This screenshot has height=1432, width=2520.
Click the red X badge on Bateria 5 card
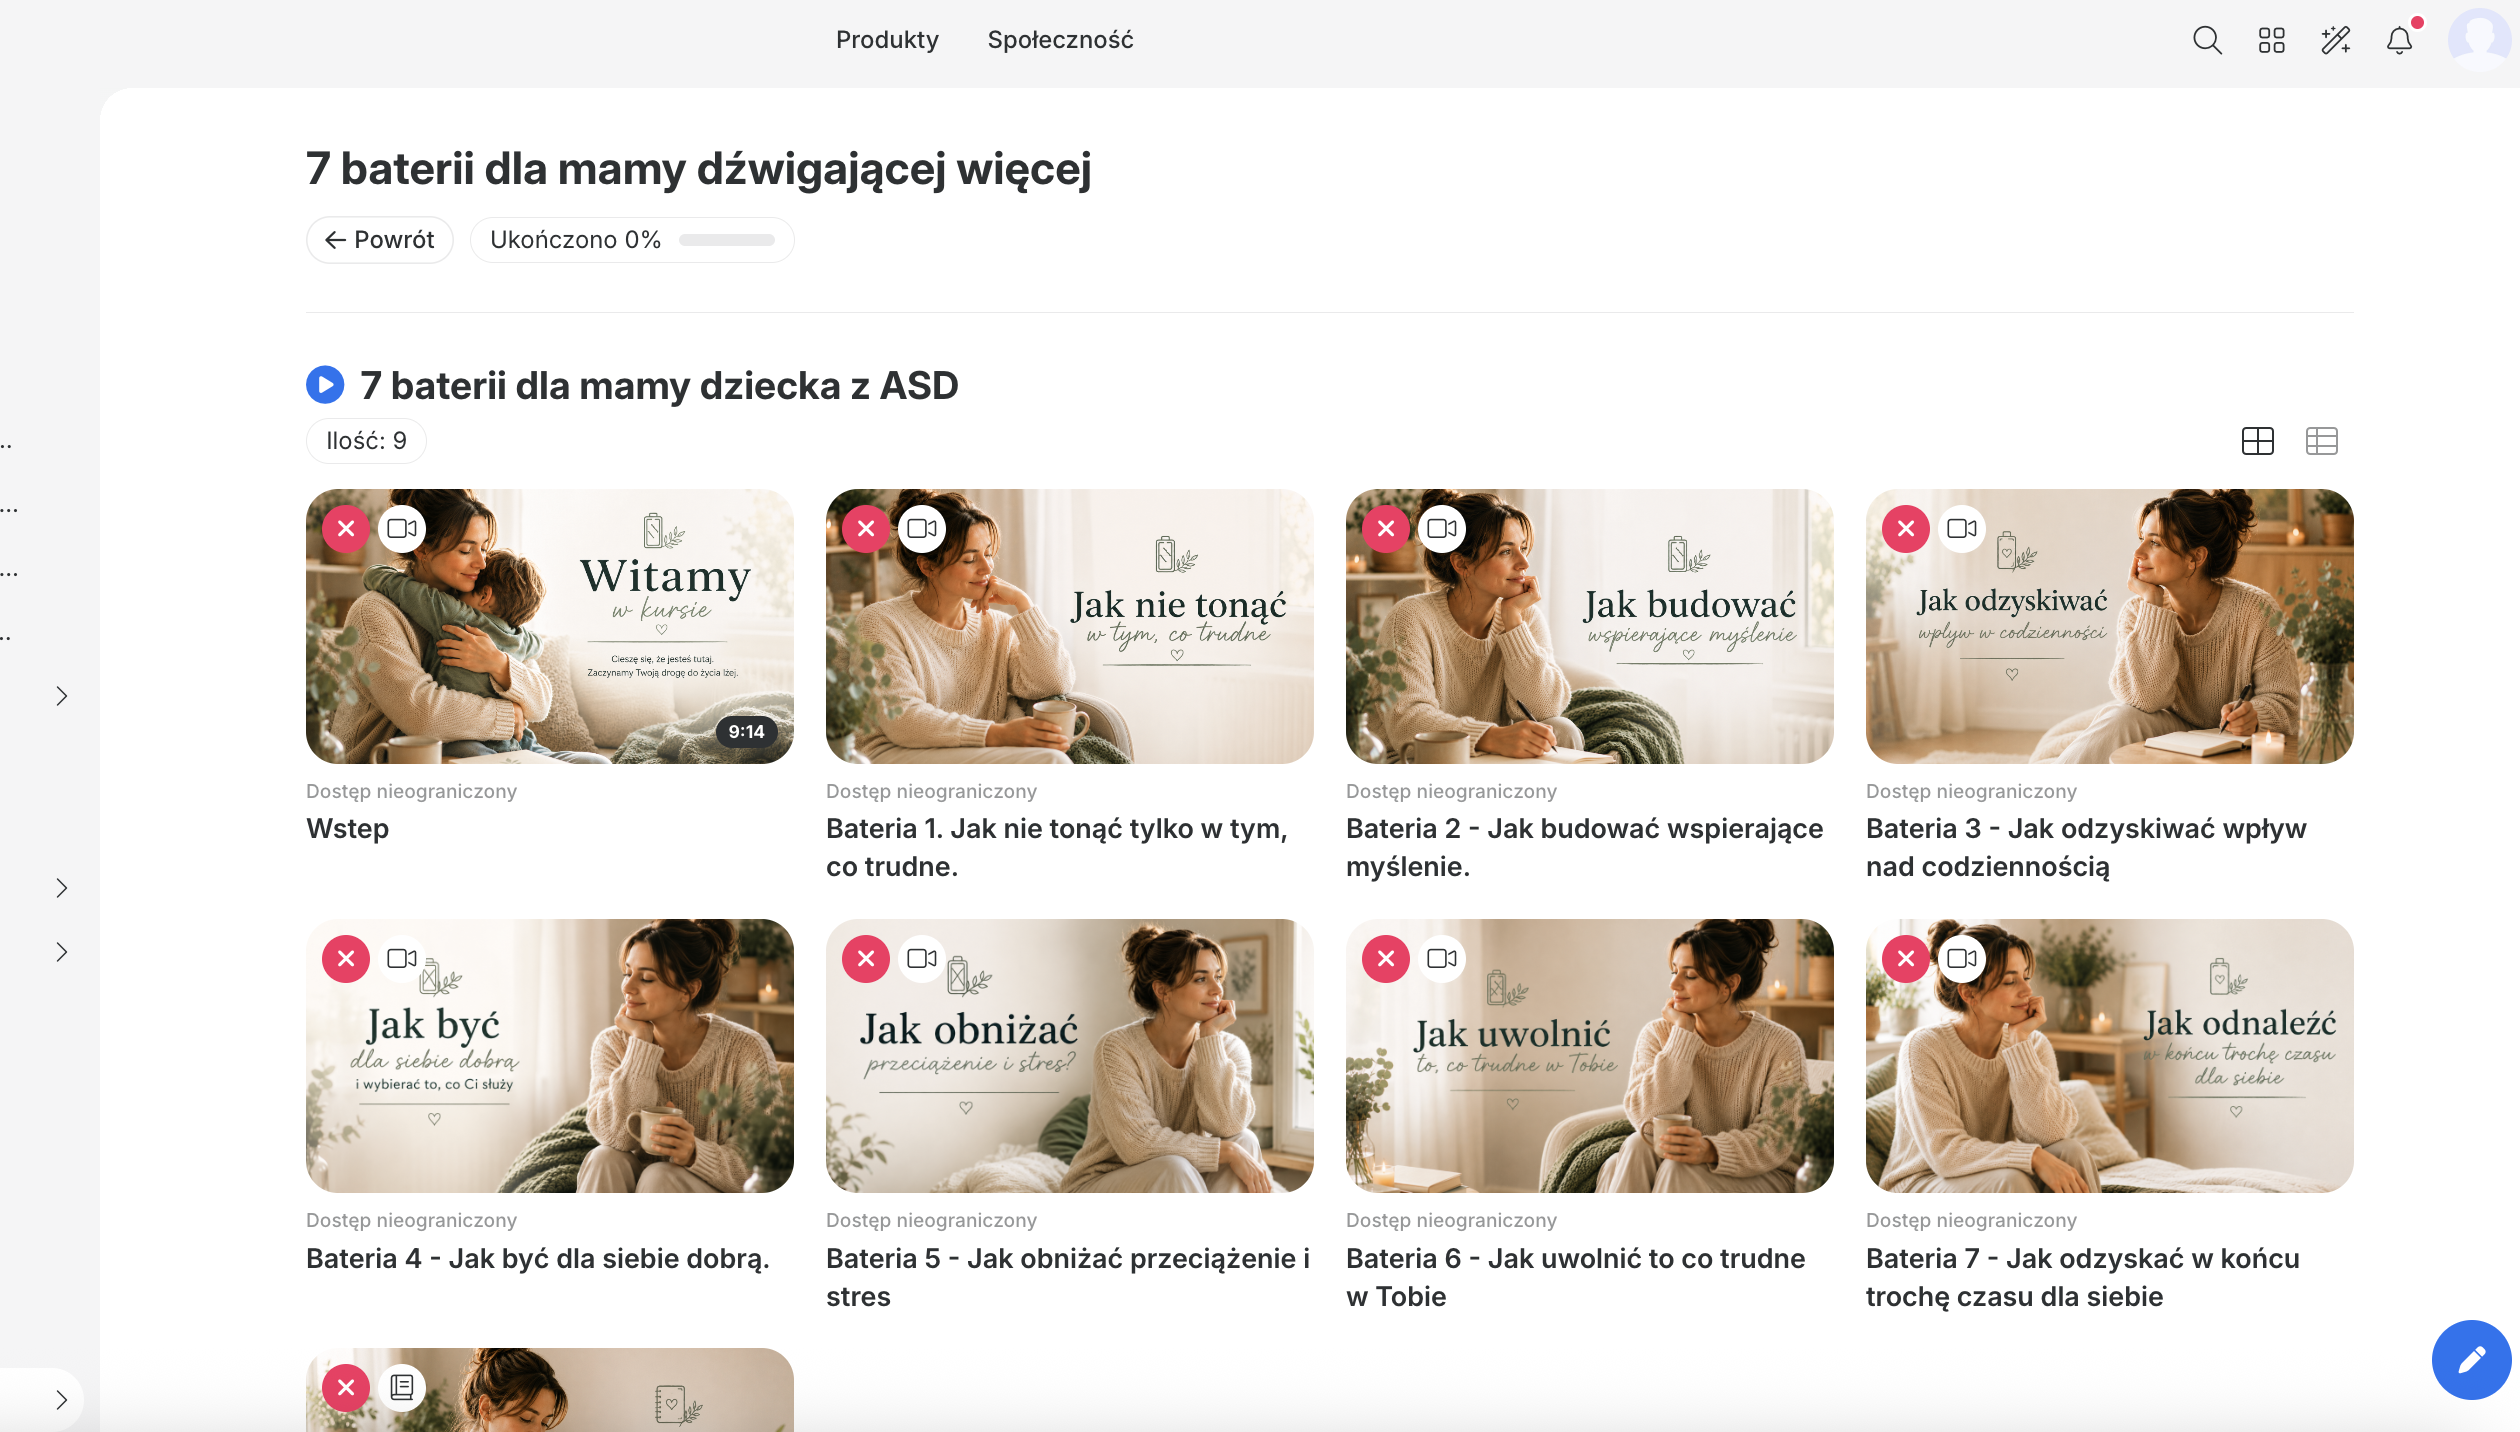[x=866, y=958]
